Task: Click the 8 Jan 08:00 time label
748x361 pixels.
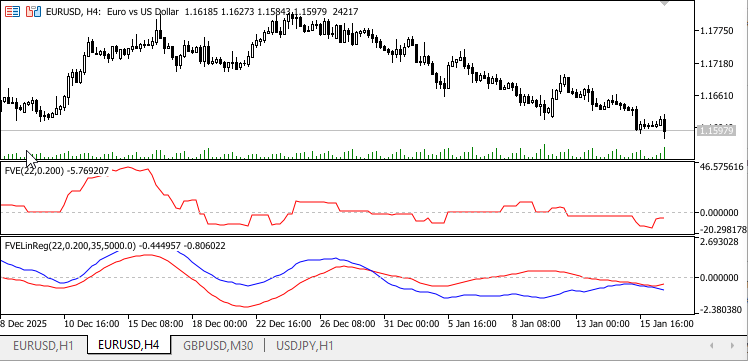Action: (537, 324)
